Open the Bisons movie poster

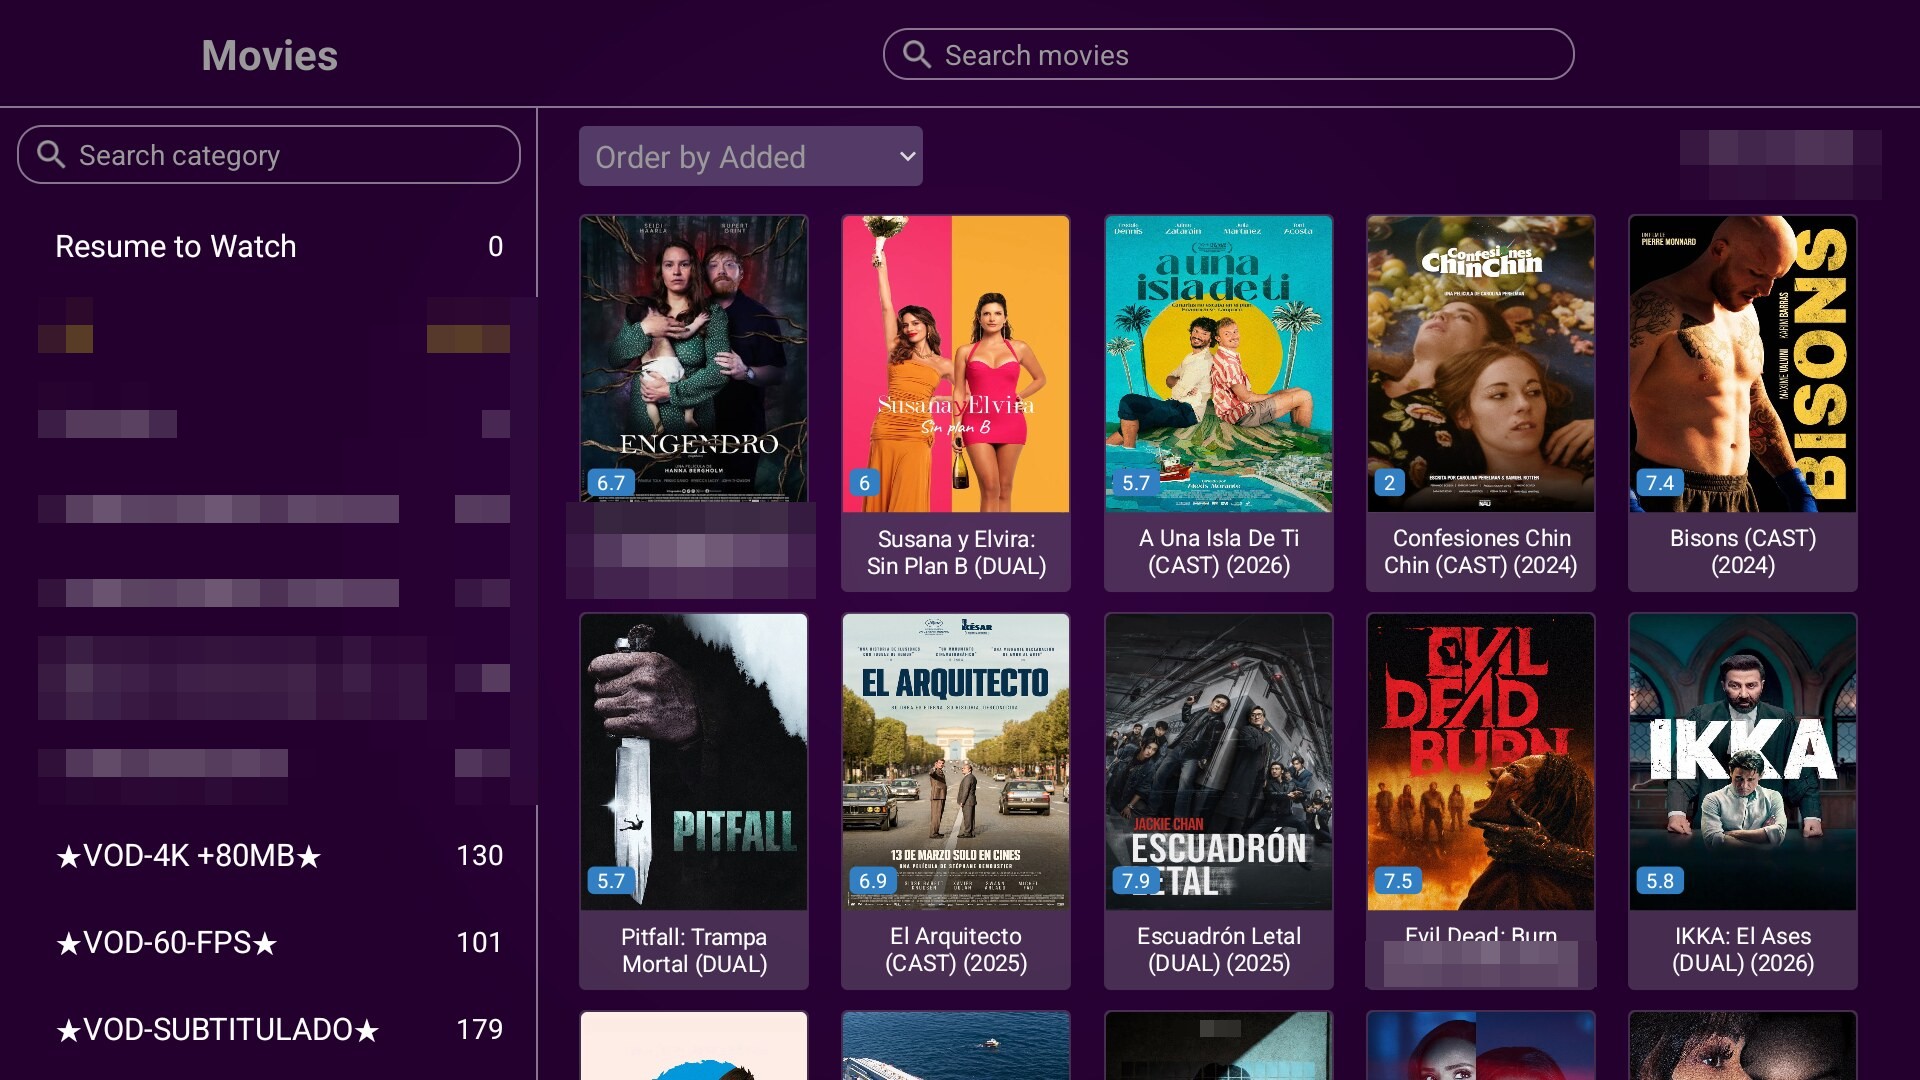[x=1743, y=364]
